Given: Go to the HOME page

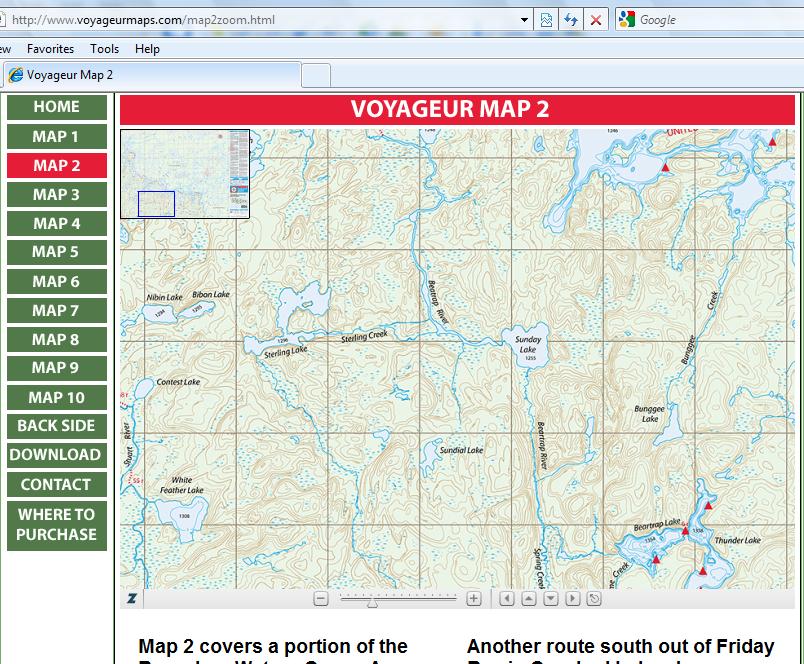Looking at the screenshot, I should pyautogui.click(x=57, y=107).
